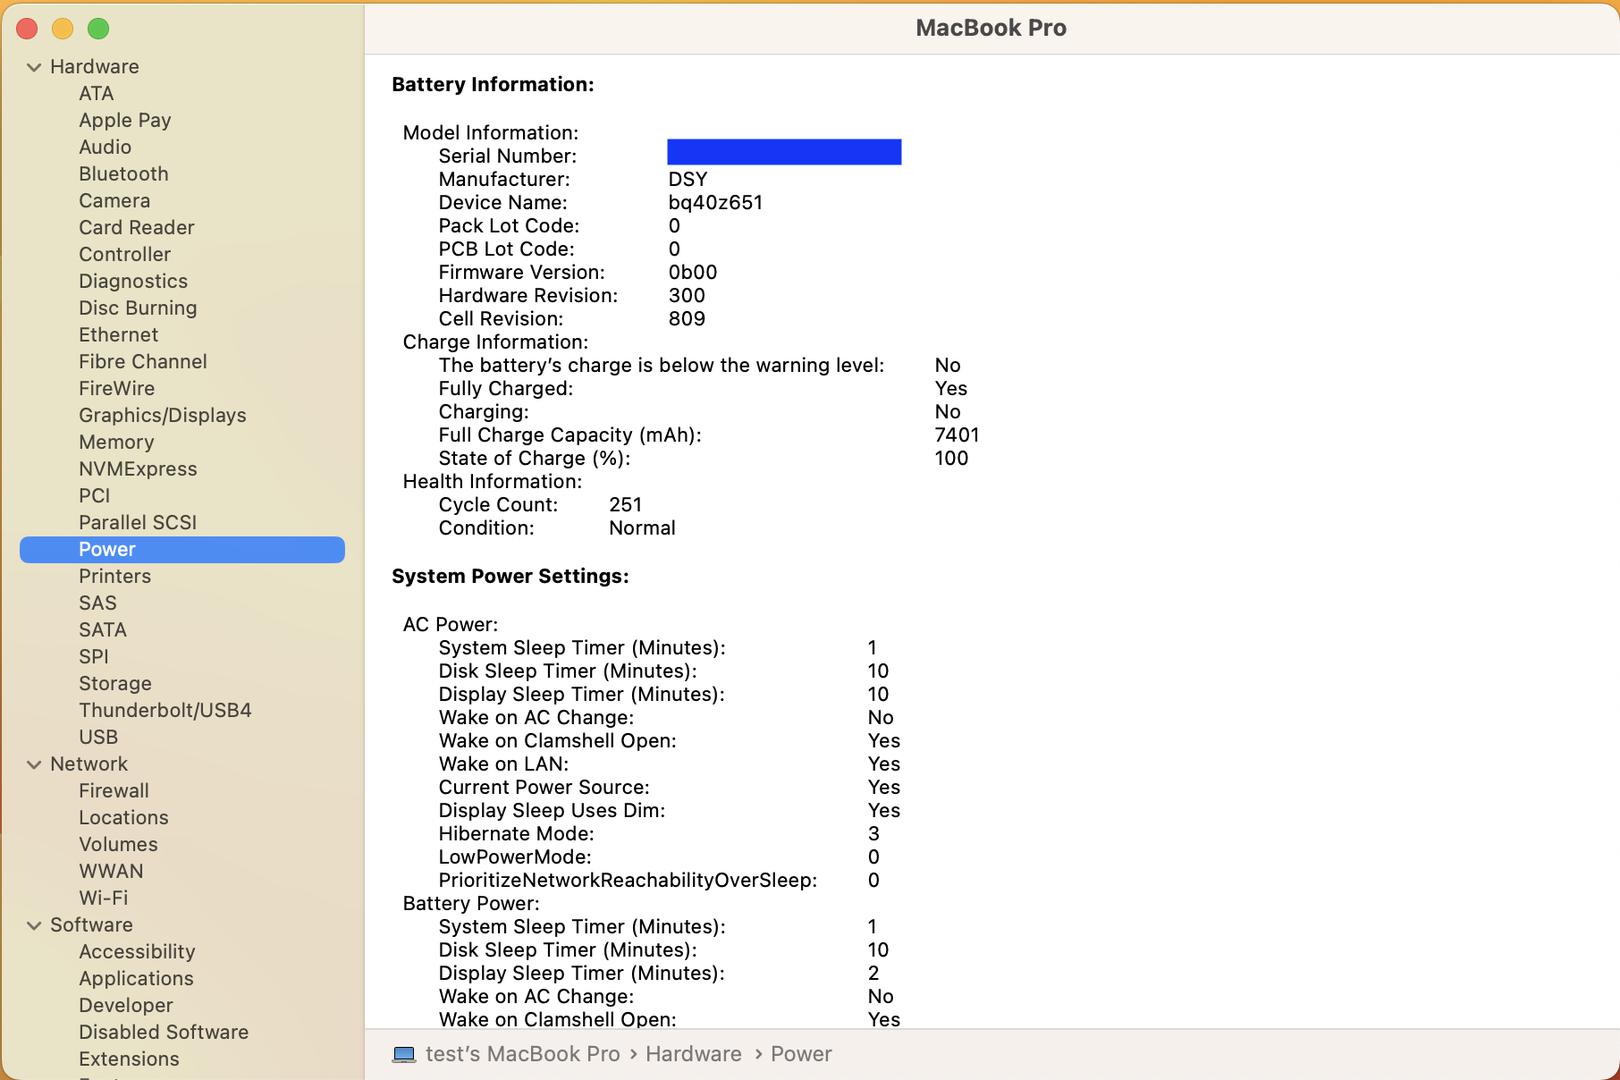Open Wi-Fi under Network
Screen dimensions: 1620x1080
(x=103, y=898)
